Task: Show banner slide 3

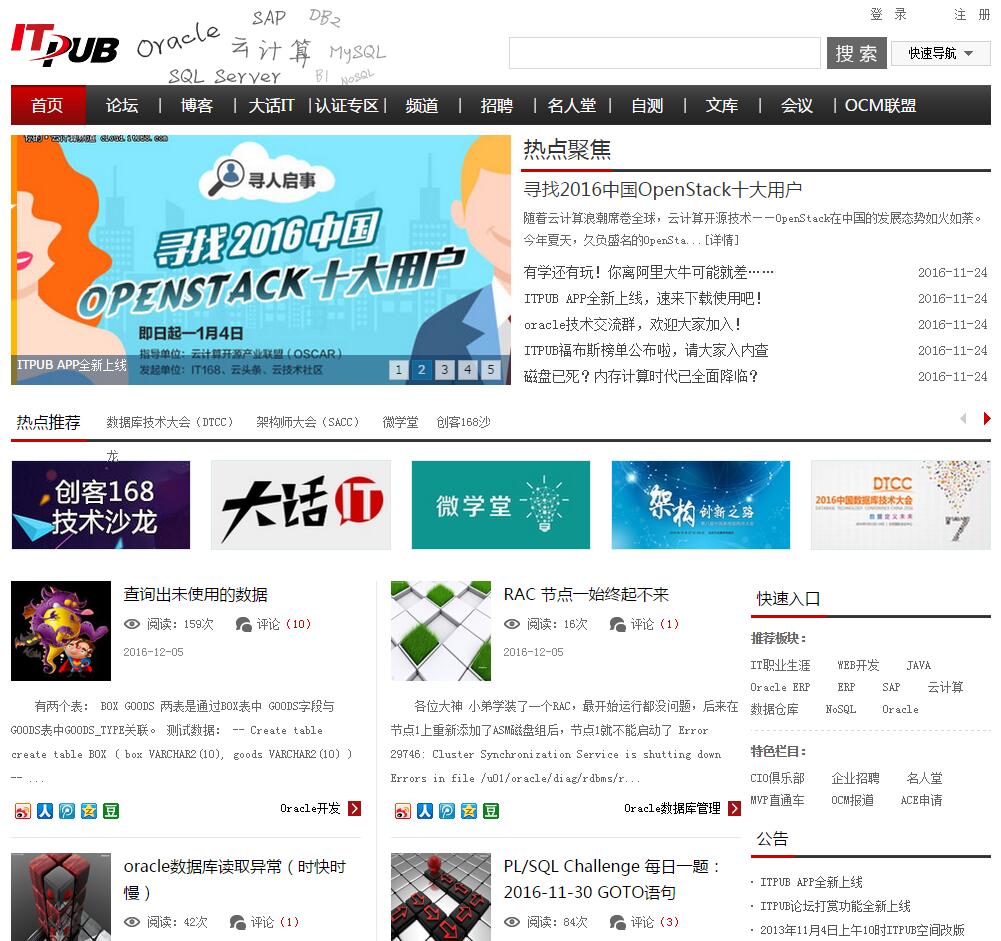Action: click(x=444, y=369)
